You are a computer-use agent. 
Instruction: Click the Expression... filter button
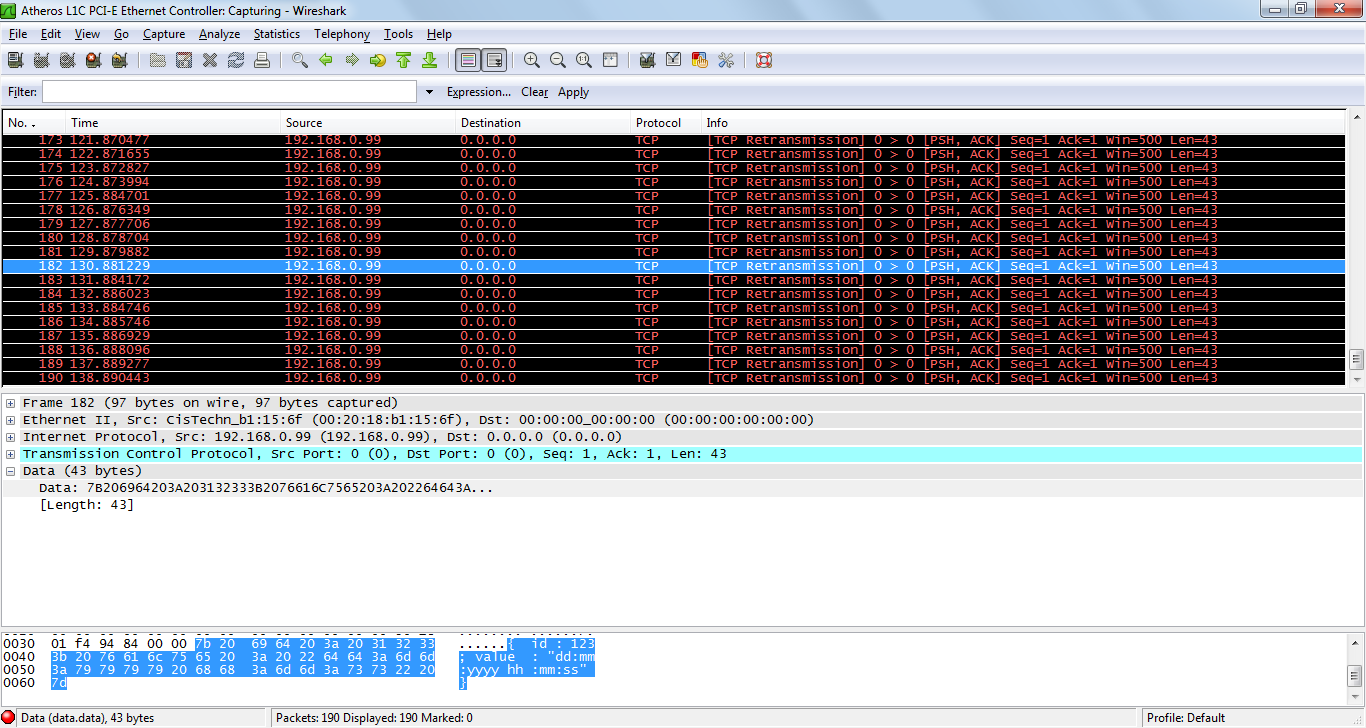[479, 92]
